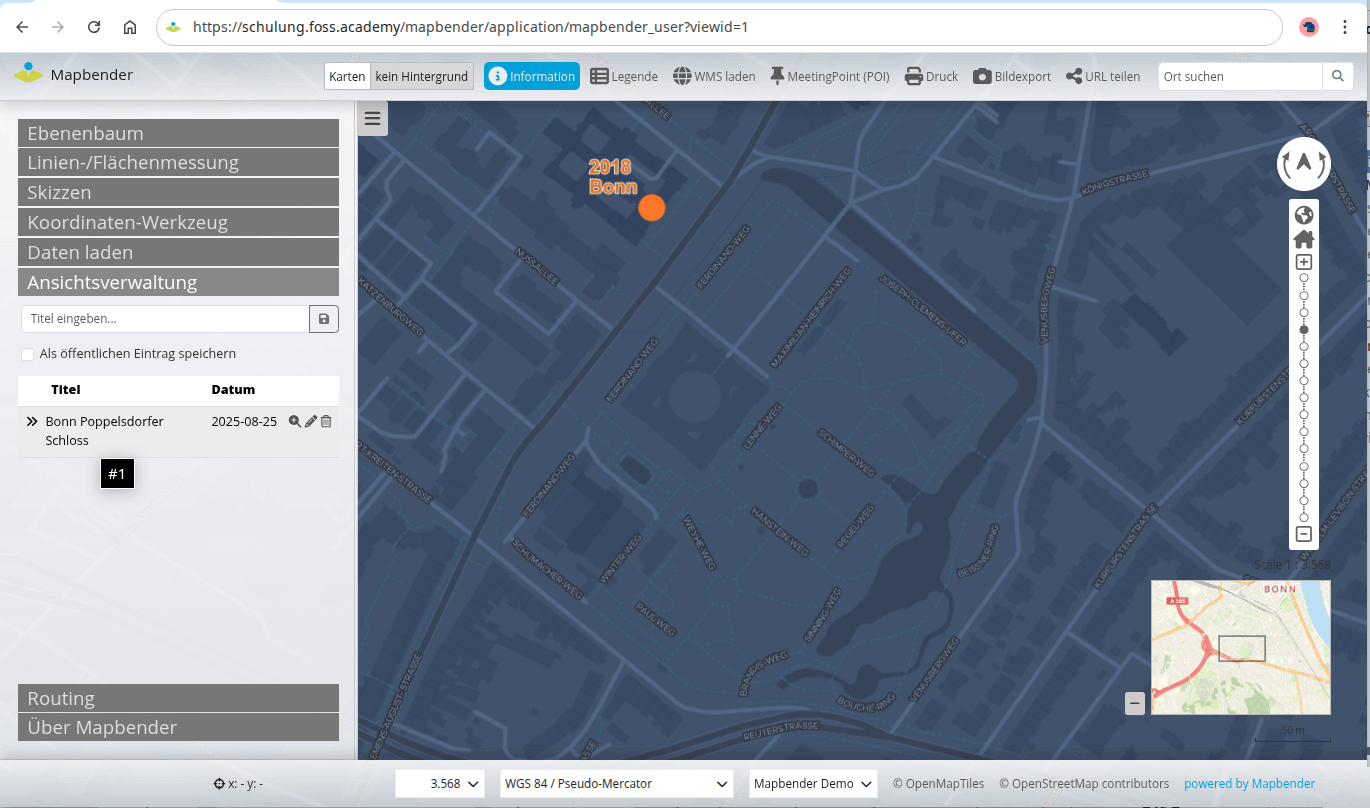
Task: Click the home icon in the map navigation bar
Action: pos(1304,239)
